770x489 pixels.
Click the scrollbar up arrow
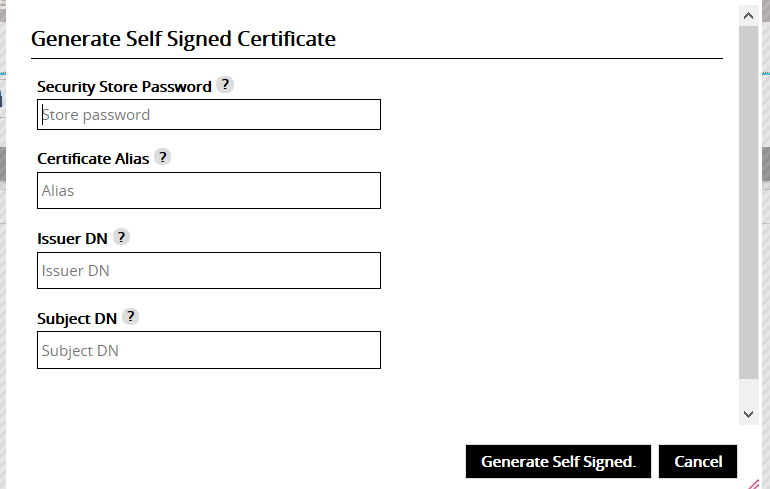[748, 15]
